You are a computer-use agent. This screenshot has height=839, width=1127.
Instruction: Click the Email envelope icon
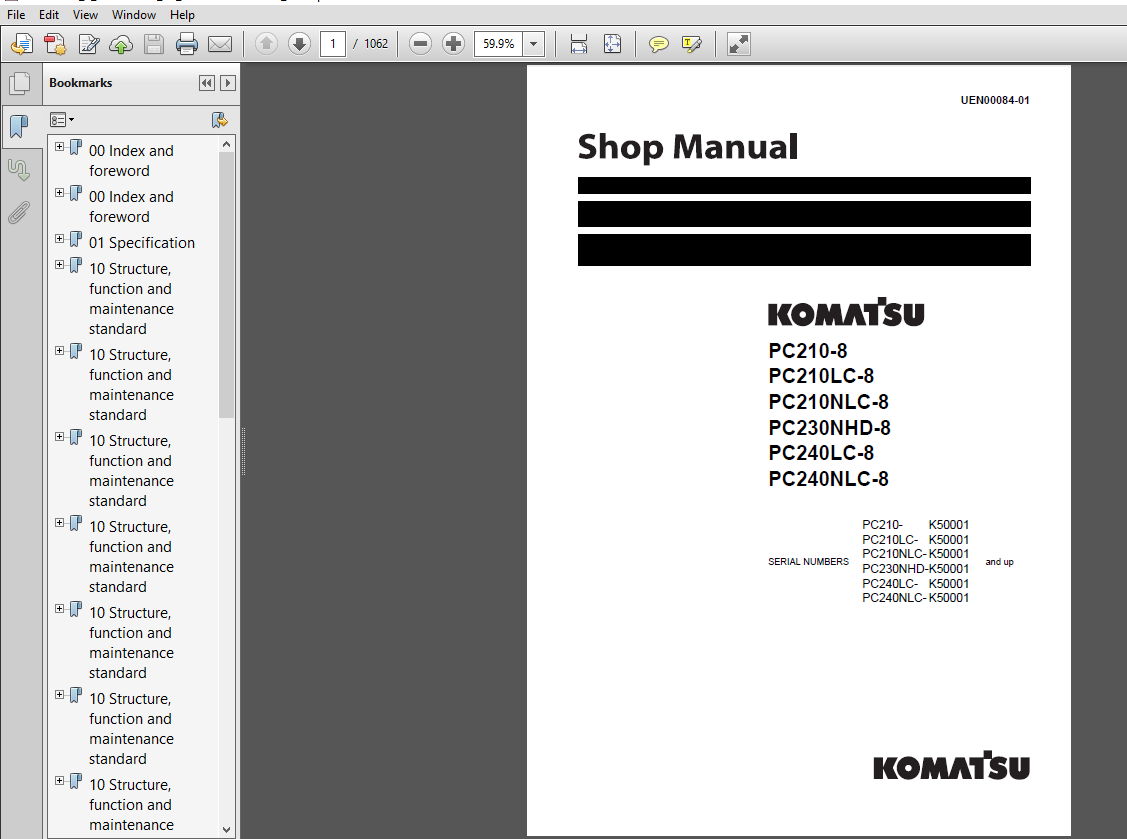point(220,44)
